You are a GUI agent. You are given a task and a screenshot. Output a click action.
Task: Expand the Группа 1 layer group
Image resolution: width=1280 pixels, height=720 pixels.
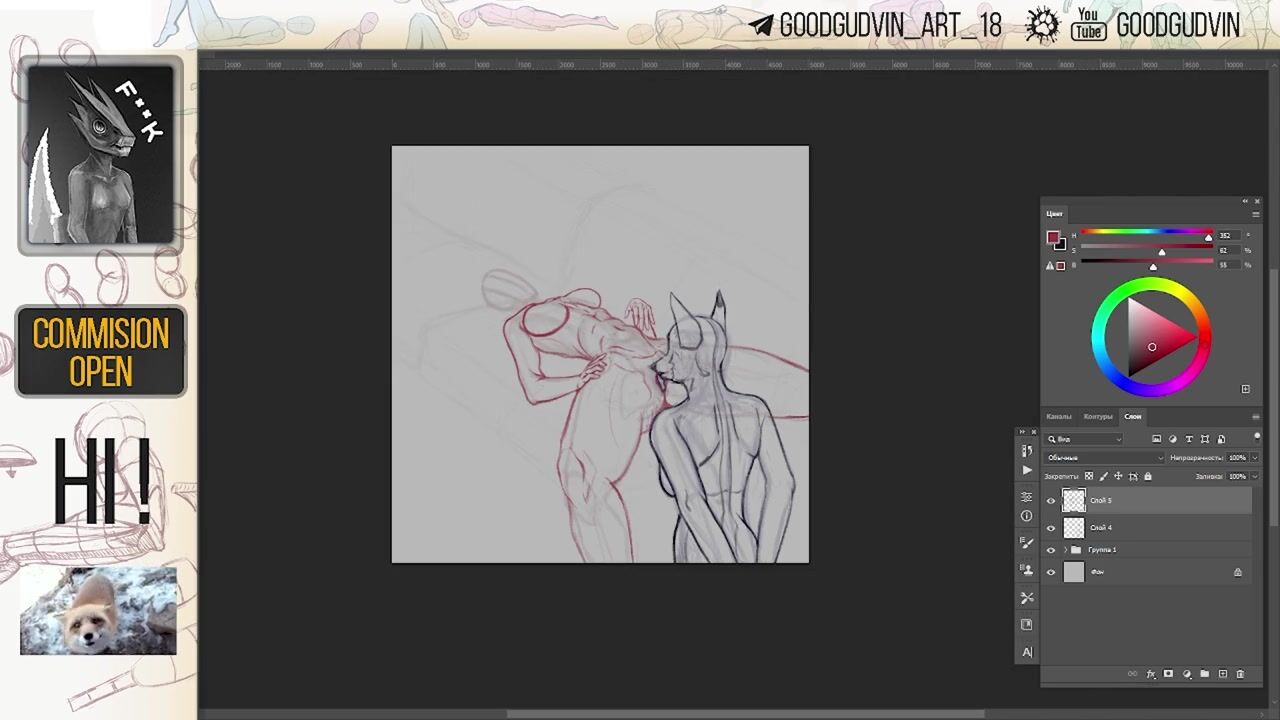click(x=1065, y=550)
